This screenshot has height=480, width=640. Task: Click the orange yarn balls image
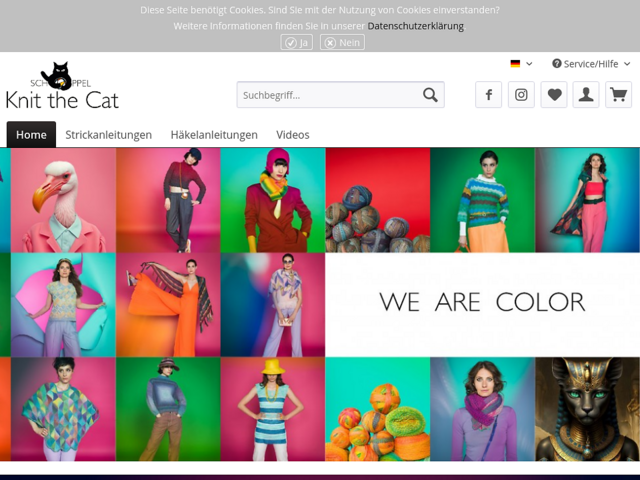378,409
